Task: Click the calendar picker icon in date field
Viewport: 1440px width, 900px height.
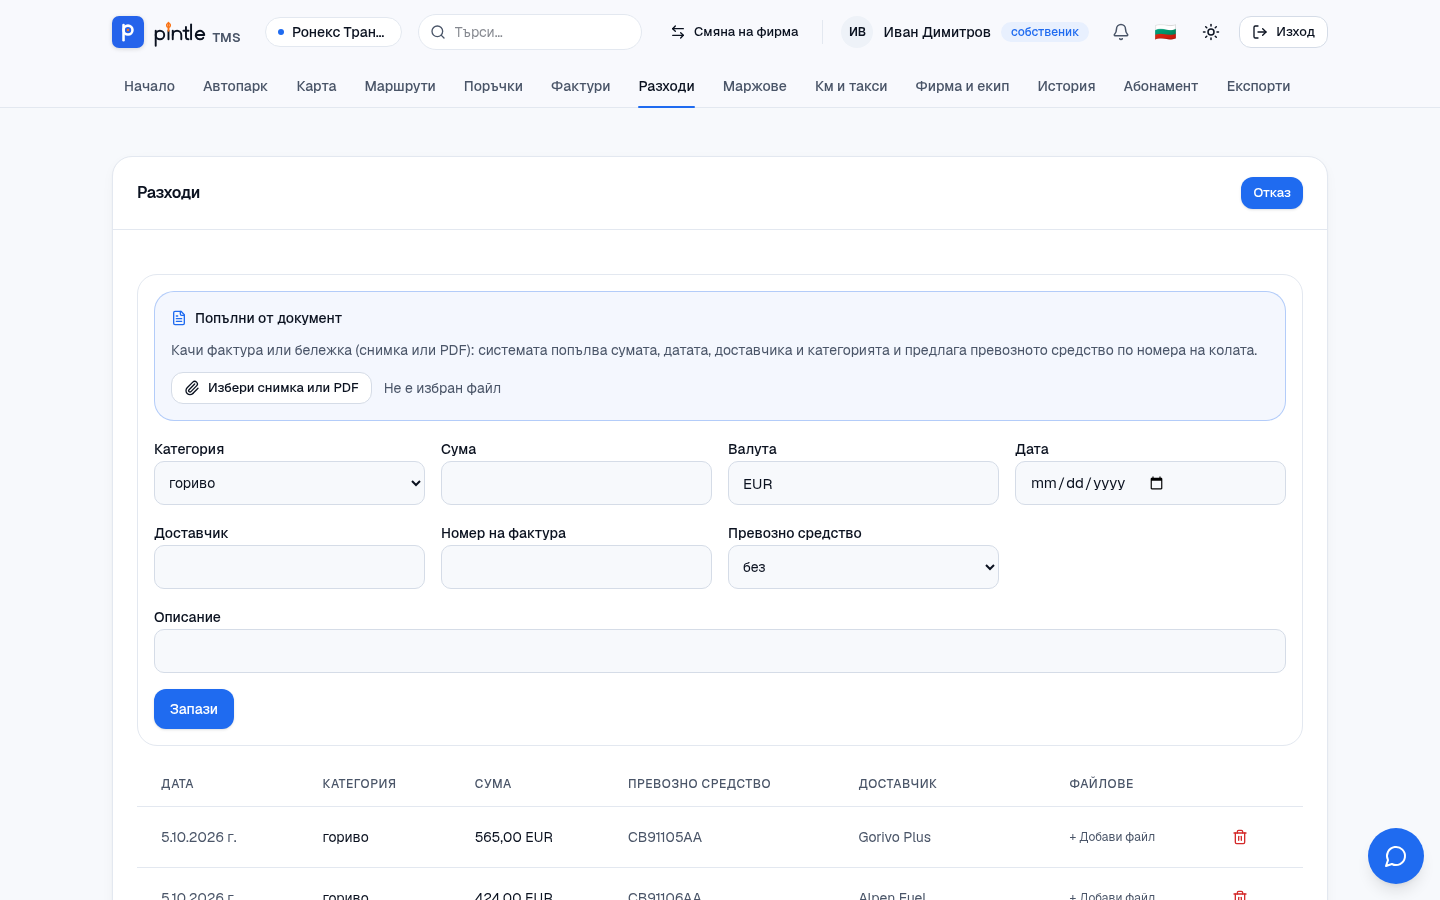Action: (1157, 483)
